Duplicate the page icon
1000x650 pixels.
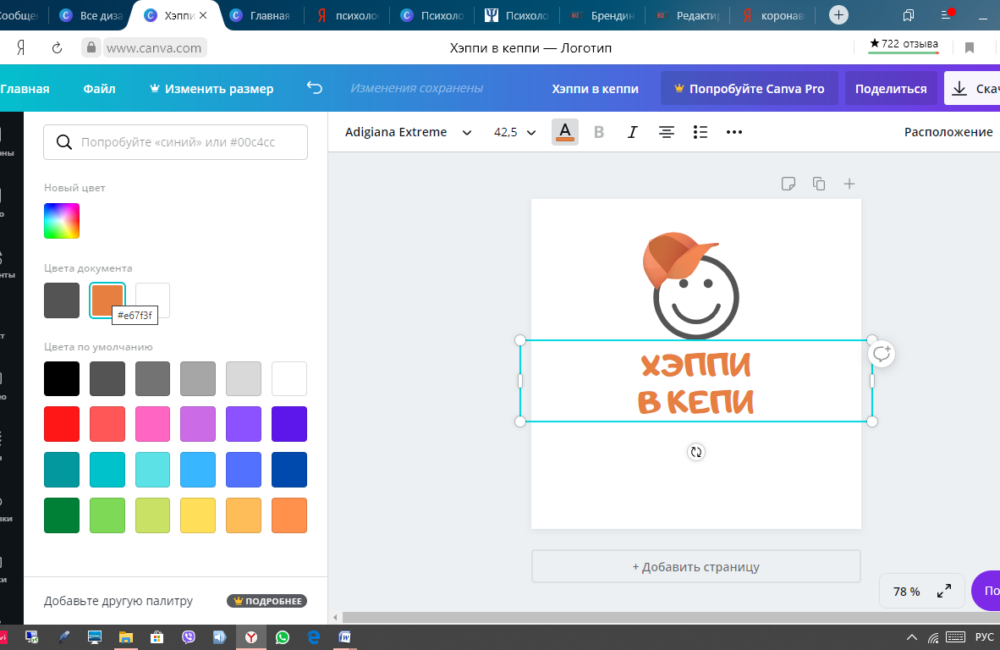coord(819,184)
